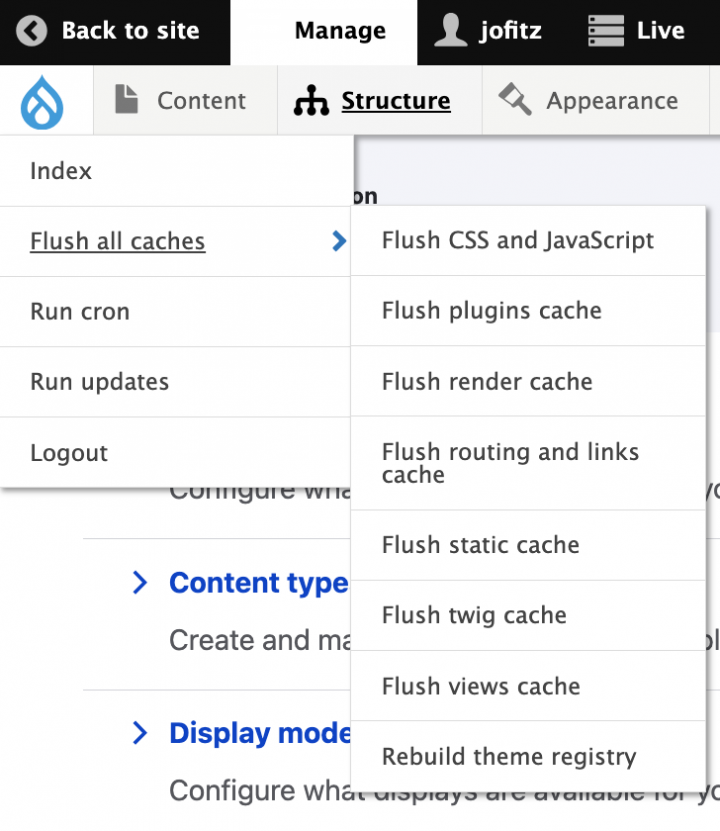
Task: Click the Back to site link
Action: coord(131,31)
